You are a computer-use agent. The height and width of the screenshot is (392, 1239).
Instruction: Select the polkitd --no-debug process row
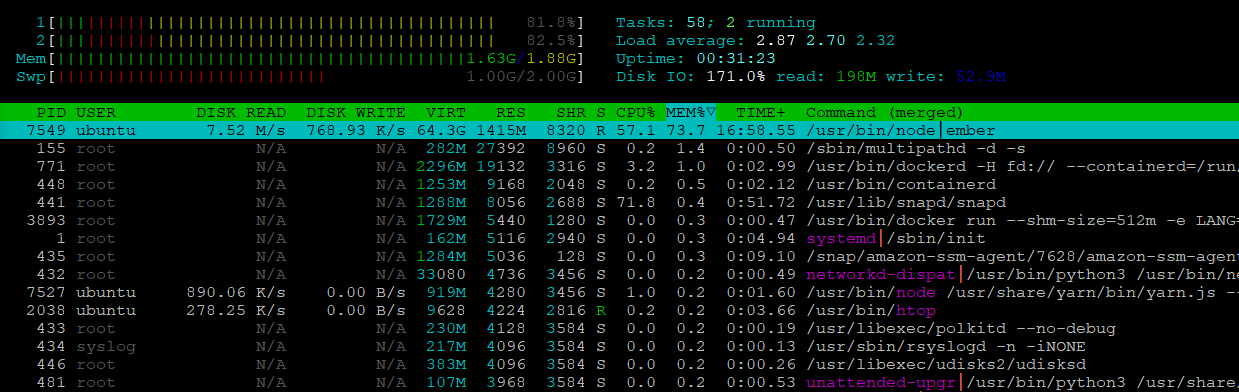click(x=619, y=328)
